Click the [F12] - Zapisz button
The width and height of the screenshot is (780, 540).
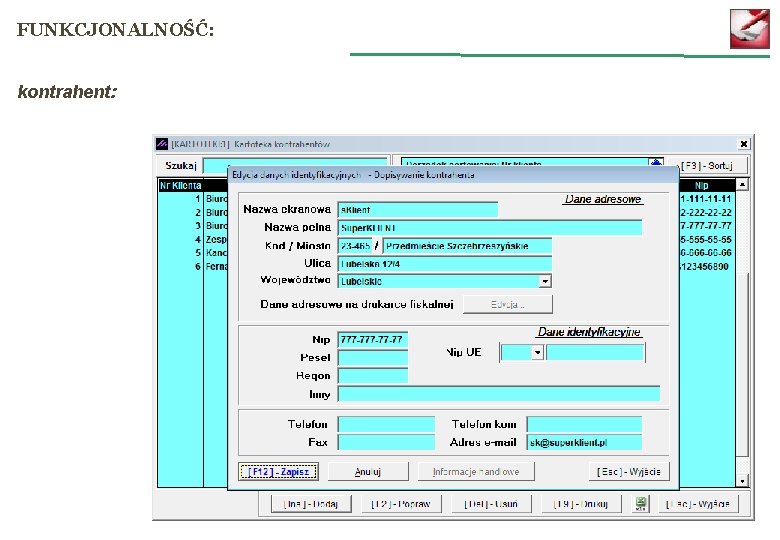pos(279,471)
